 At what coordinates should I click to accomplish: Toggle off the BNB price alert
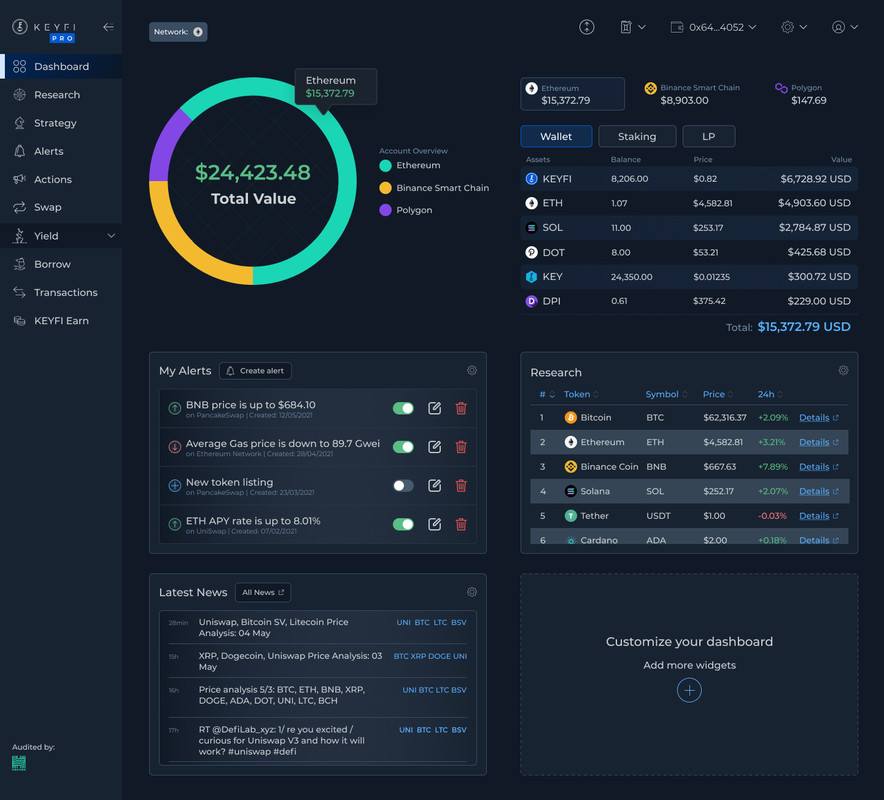tap(403, 408)
